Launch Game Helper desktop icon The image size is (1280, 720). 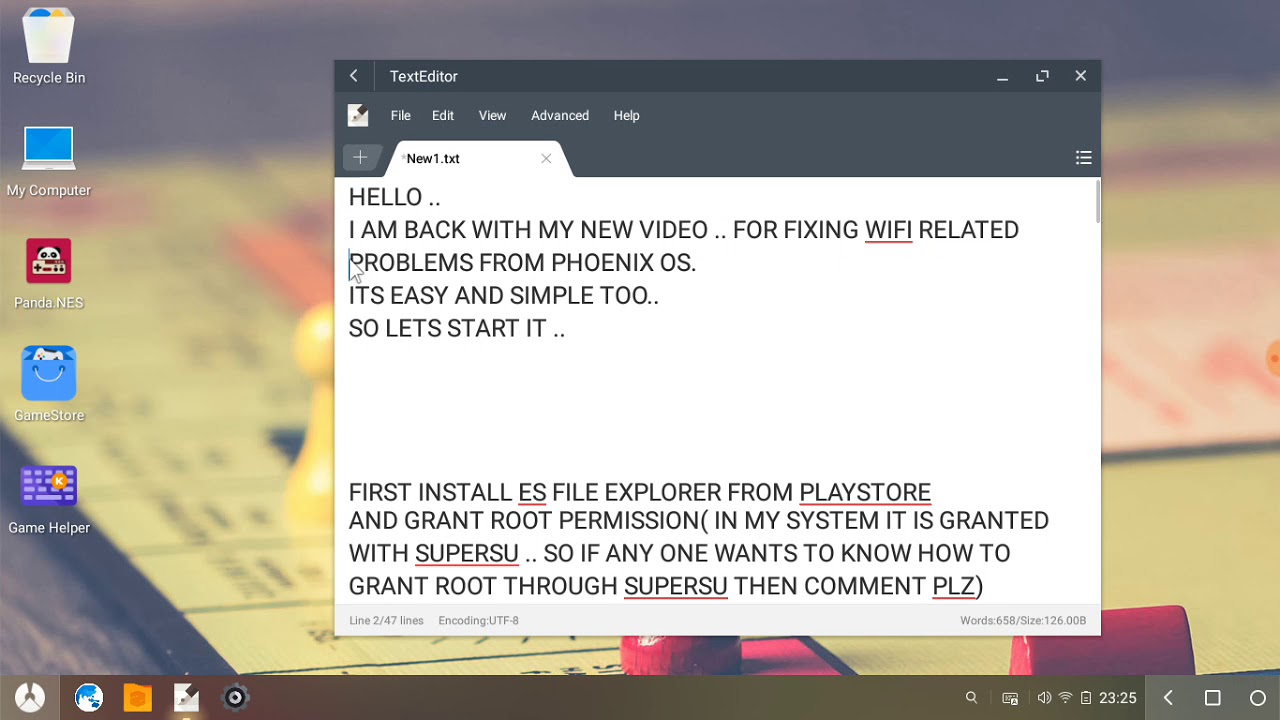[48, 498]
